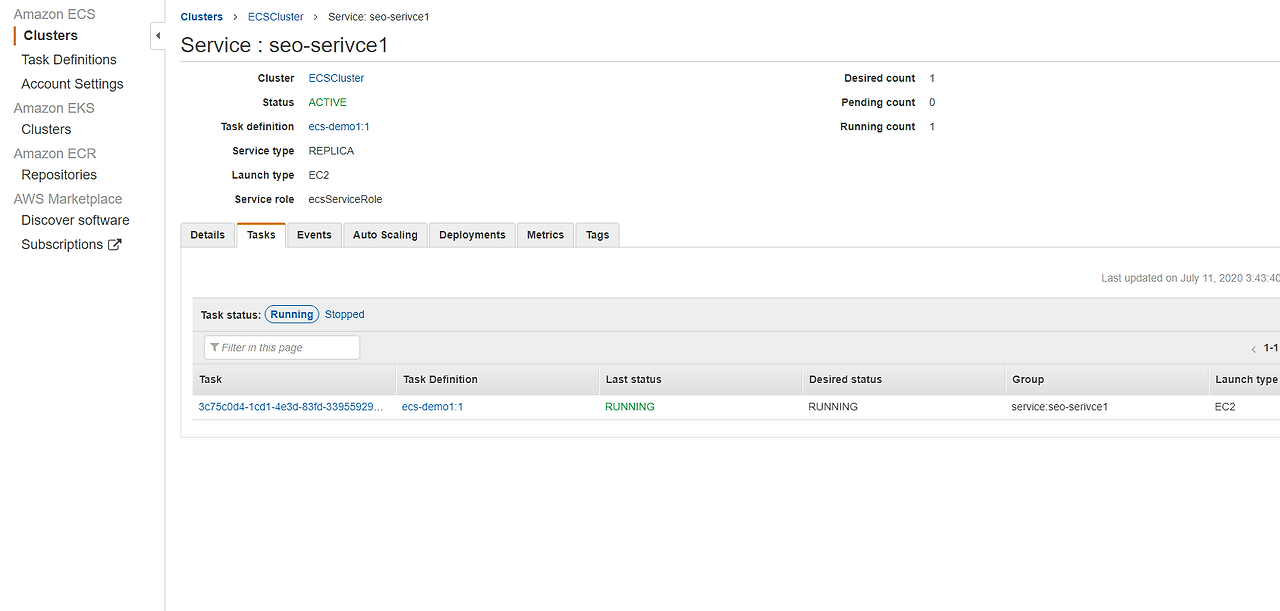Image resolution: width=1280 pixels, height=611 pixels.
Task: Click the funnel filter icon
Action: coord(215,348)
